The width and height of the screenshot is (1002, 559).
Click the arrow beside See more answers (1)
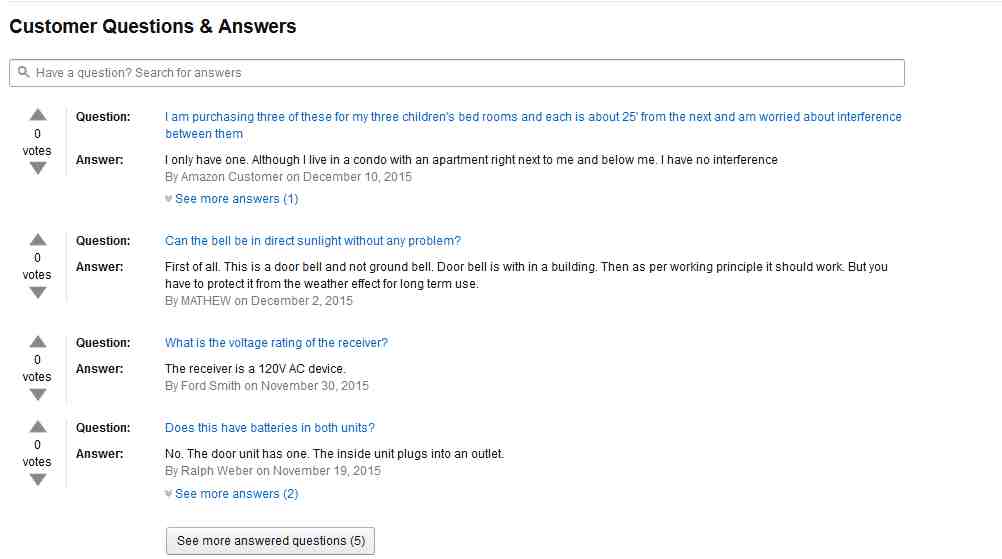(168, 199)
